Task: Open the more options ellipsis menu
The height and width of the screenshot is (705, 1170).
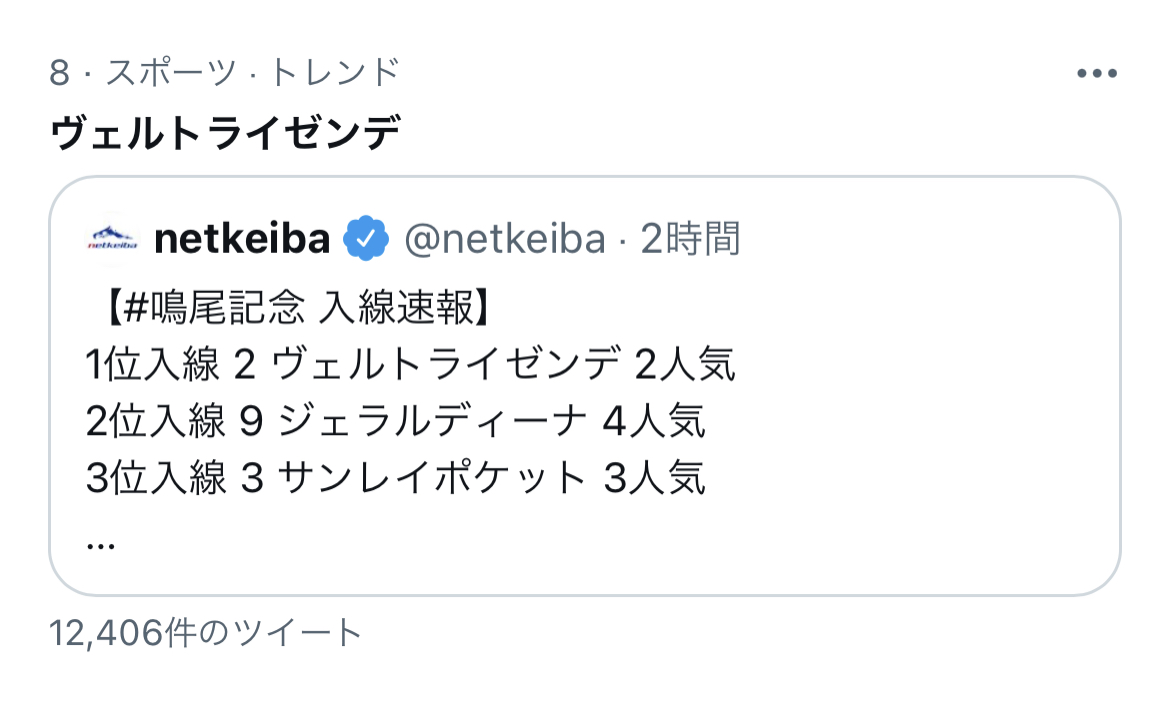Action: (x=1096, y=73)
